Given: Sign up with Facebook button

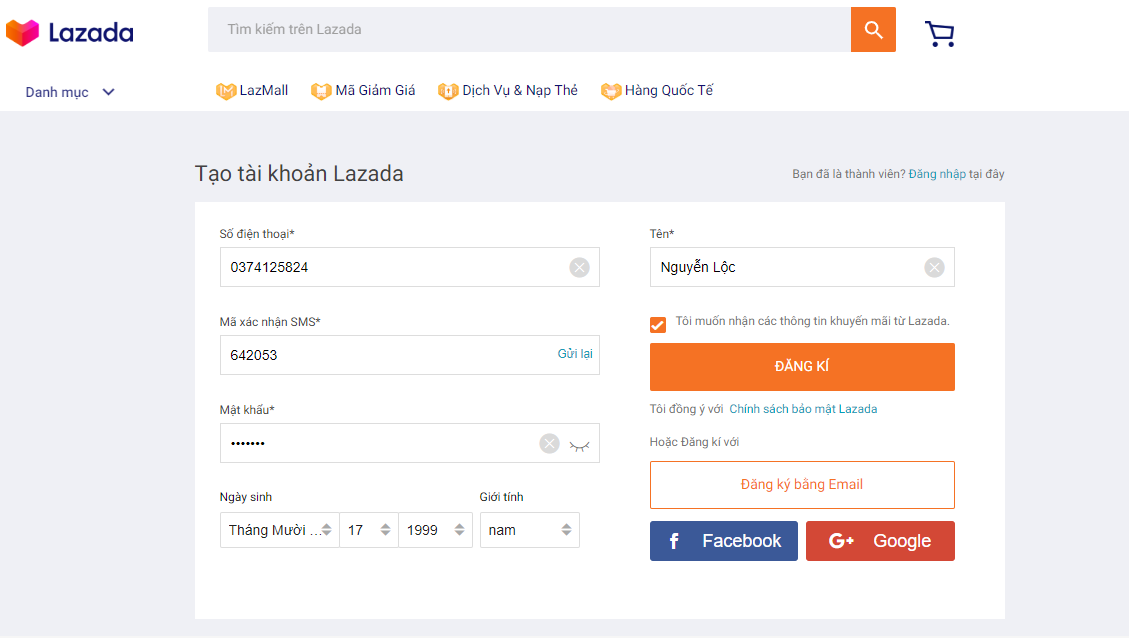Looking at the screenshot, I should [x=723, y=541].
